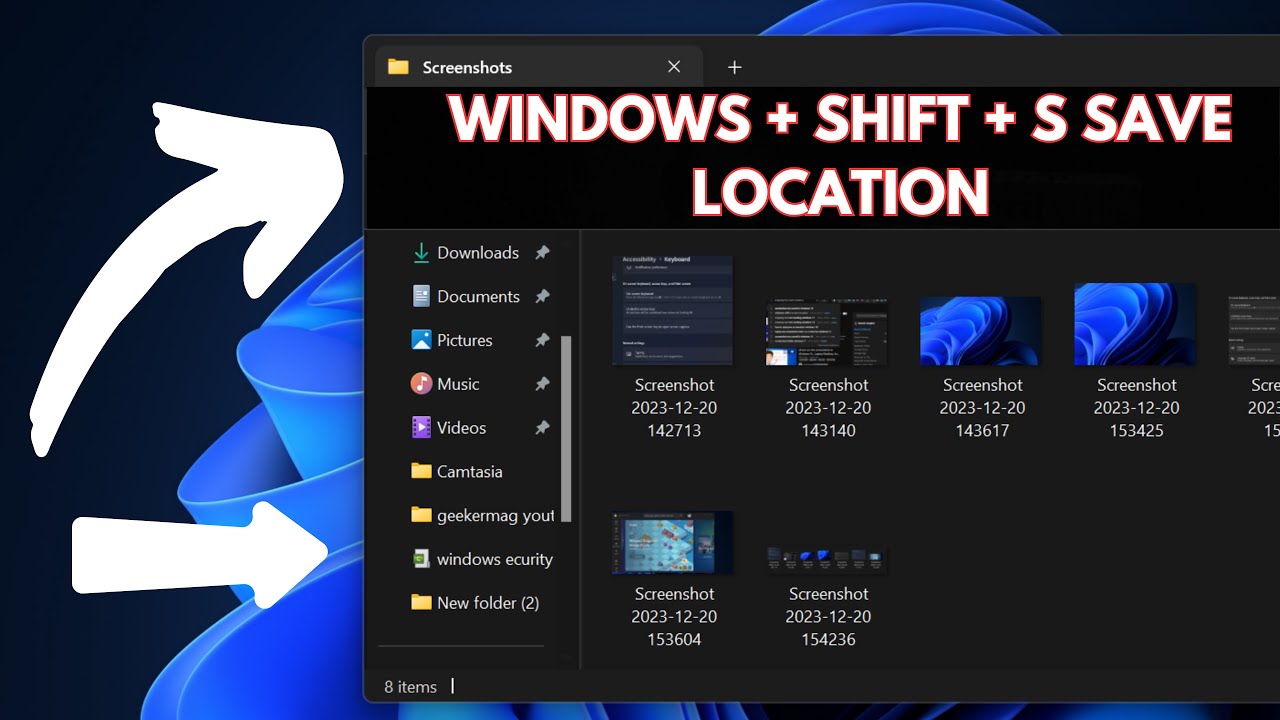The image size is (1280, 720).
Task: Click file name Screenshot 2023-12-20 154236
Action: tap(828, 617)
